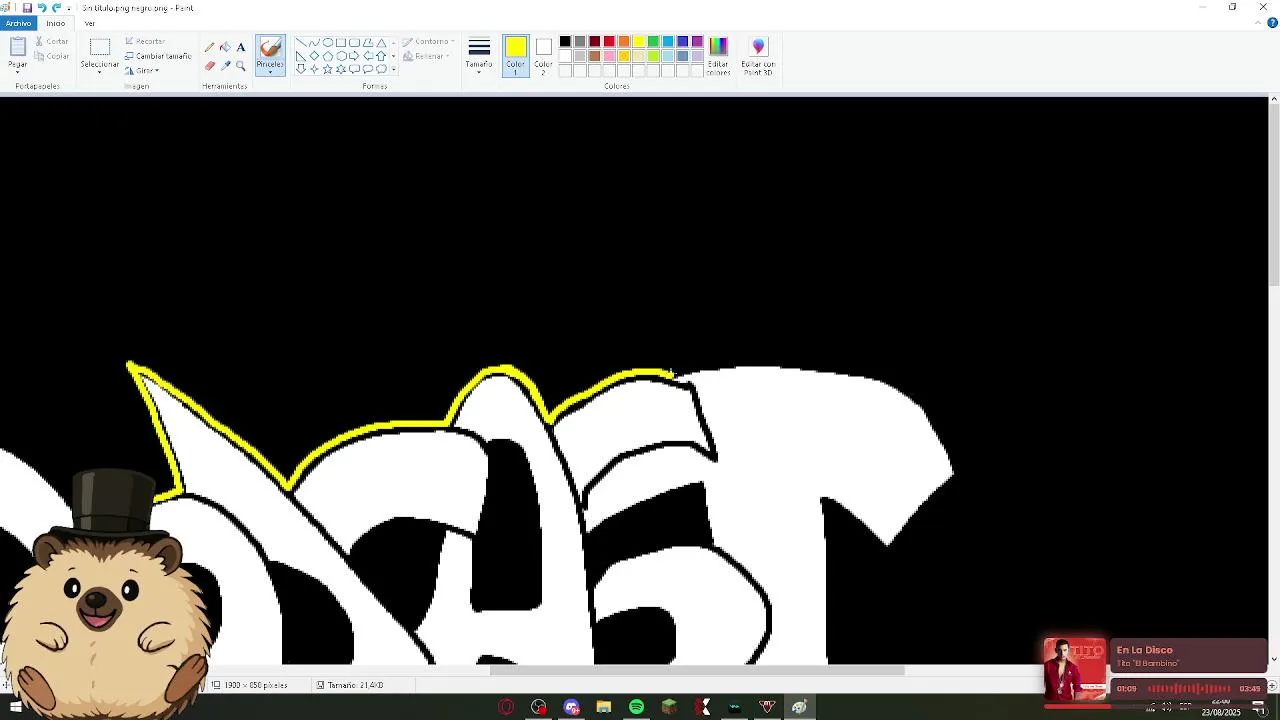1280x720 pixels.
Task: Pick the purple color swatch
Action: (x=697, y=41)
